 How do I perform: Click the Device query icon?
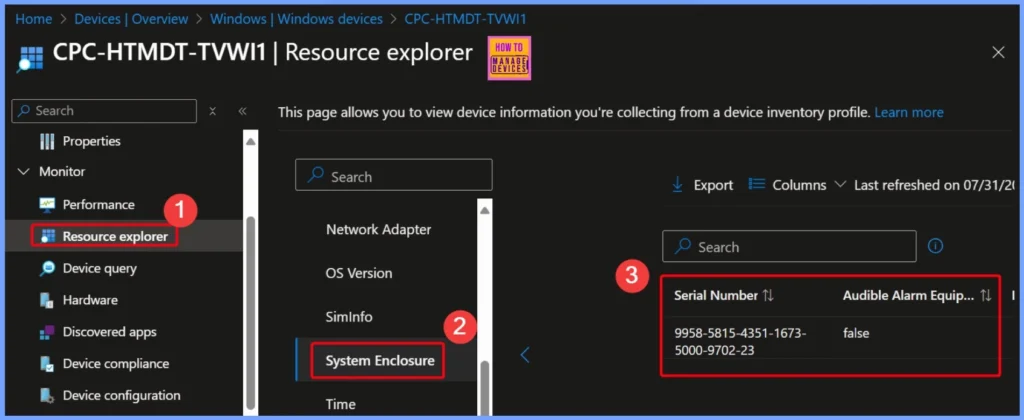[47, 268]
